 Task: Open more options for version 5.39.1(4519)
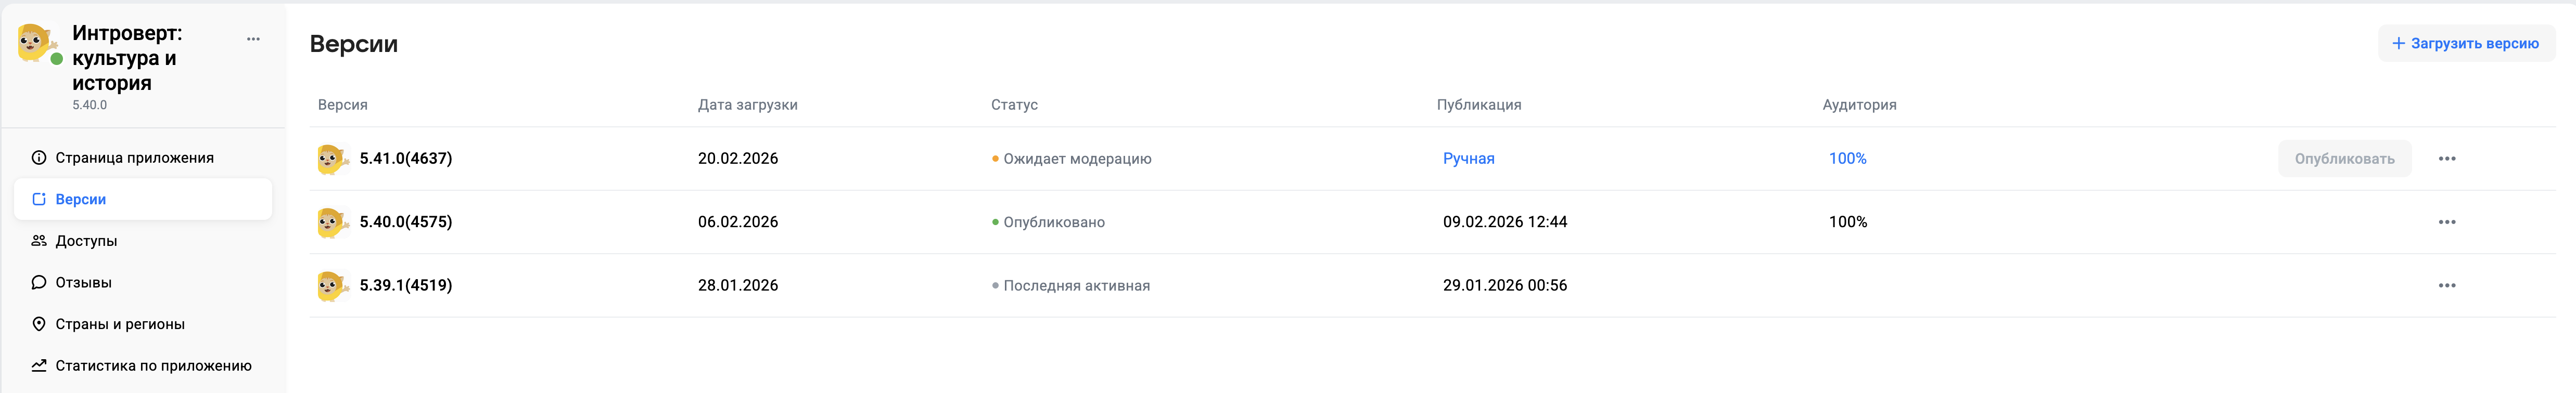[2446, 286]
